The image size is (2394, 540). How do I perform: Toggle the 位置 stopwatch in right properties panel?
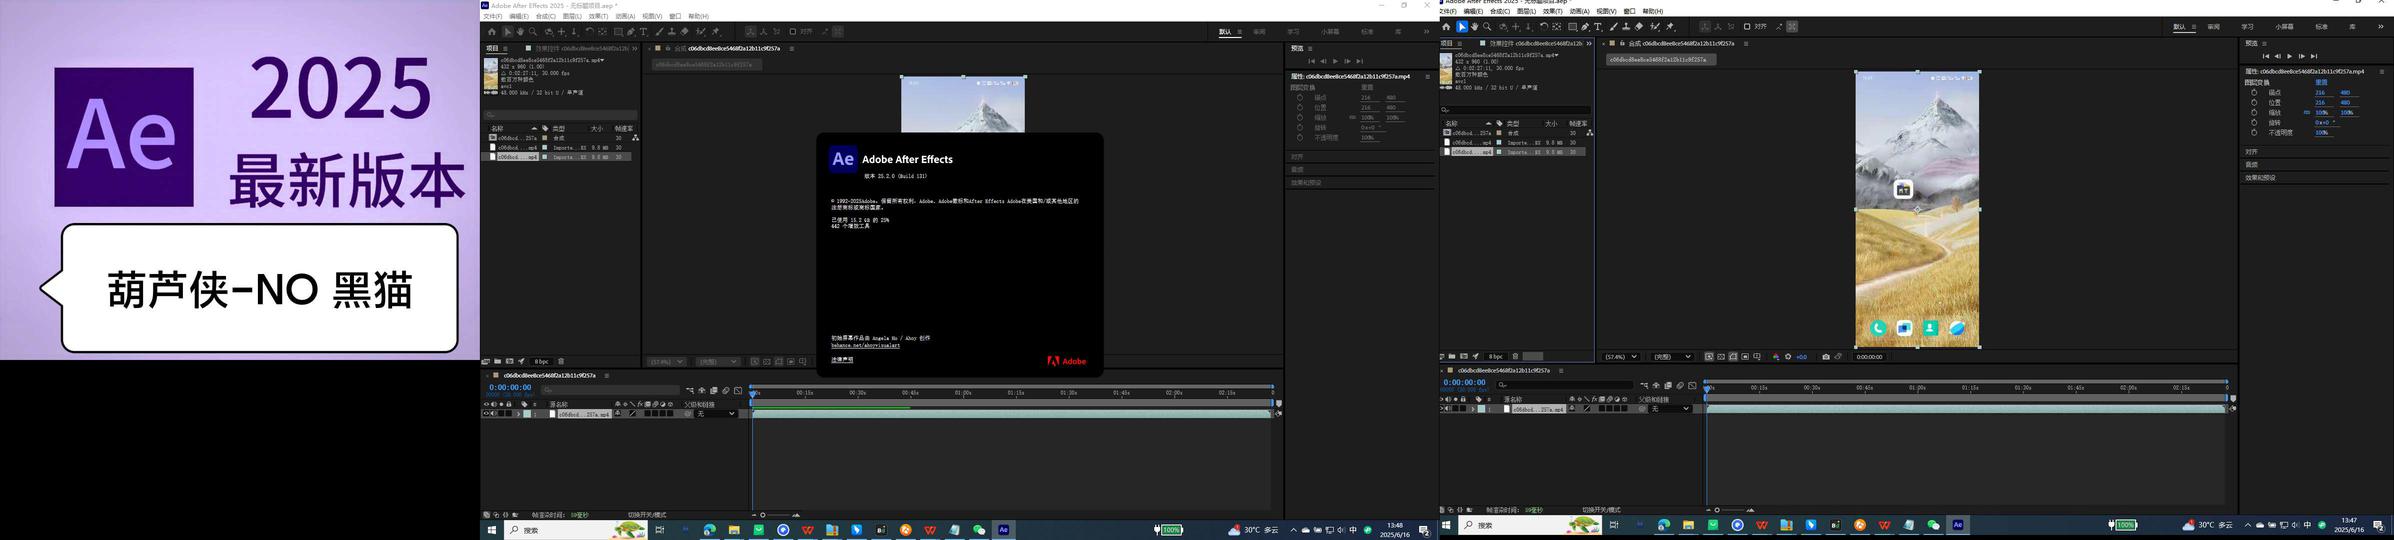point(2254,102)
